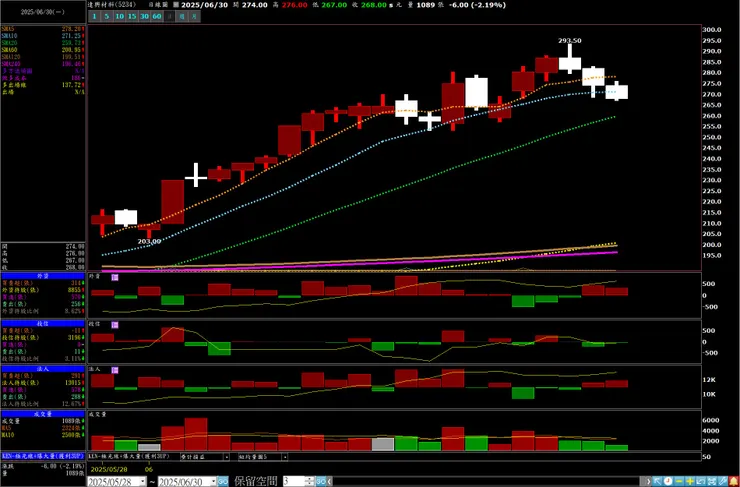Screen dimensions: 740x487
Task: Click the stock name with code 5234
Action: pos(112,5)
